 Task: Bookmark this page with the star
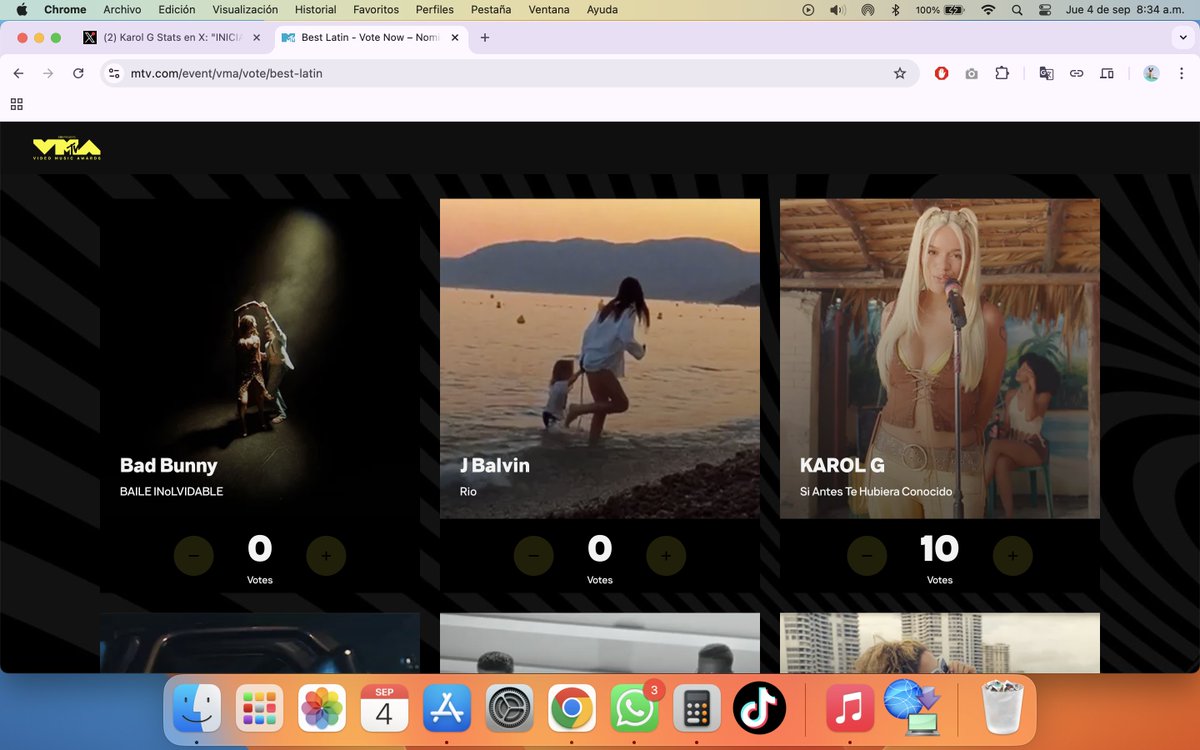click(x=899, y=73)
